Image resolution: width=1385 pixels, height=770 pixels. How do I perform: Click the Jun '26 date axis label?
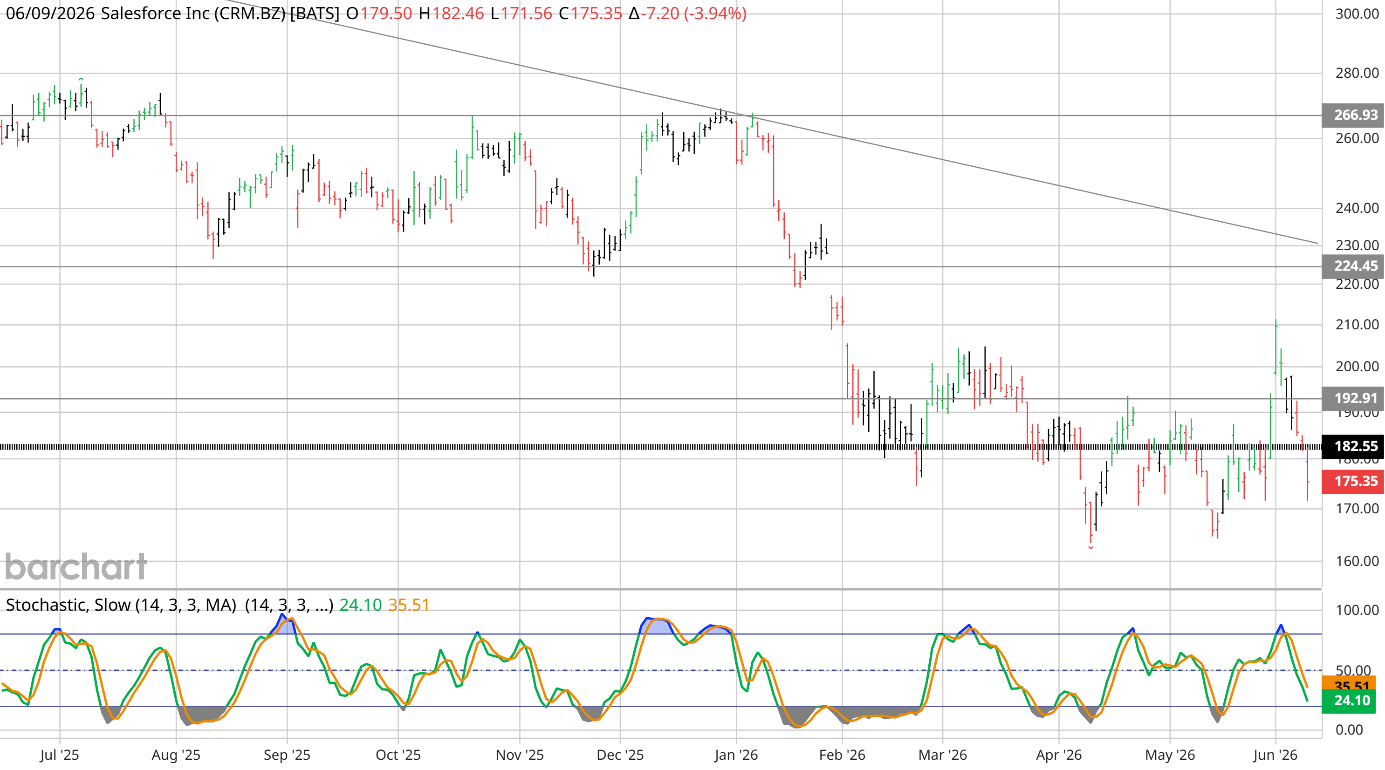[1275, 754]
